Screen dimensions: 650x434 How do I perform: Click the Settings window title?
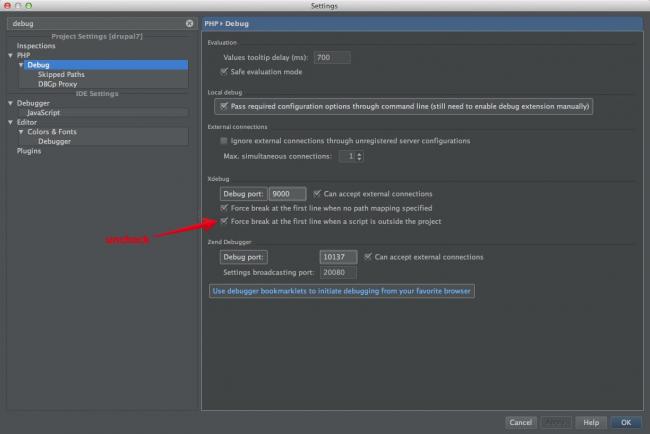(324, 6)
